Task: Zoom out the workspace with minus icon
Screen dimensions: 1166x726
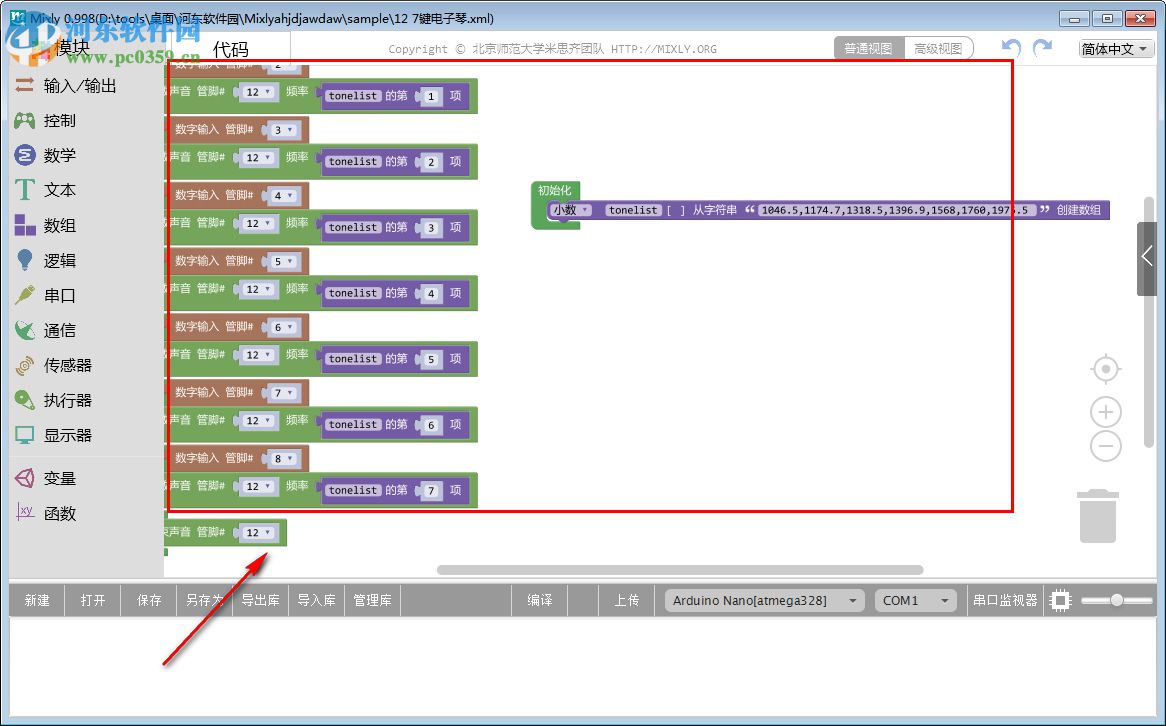Action: pyautogui.click(x=1106, y=446)
